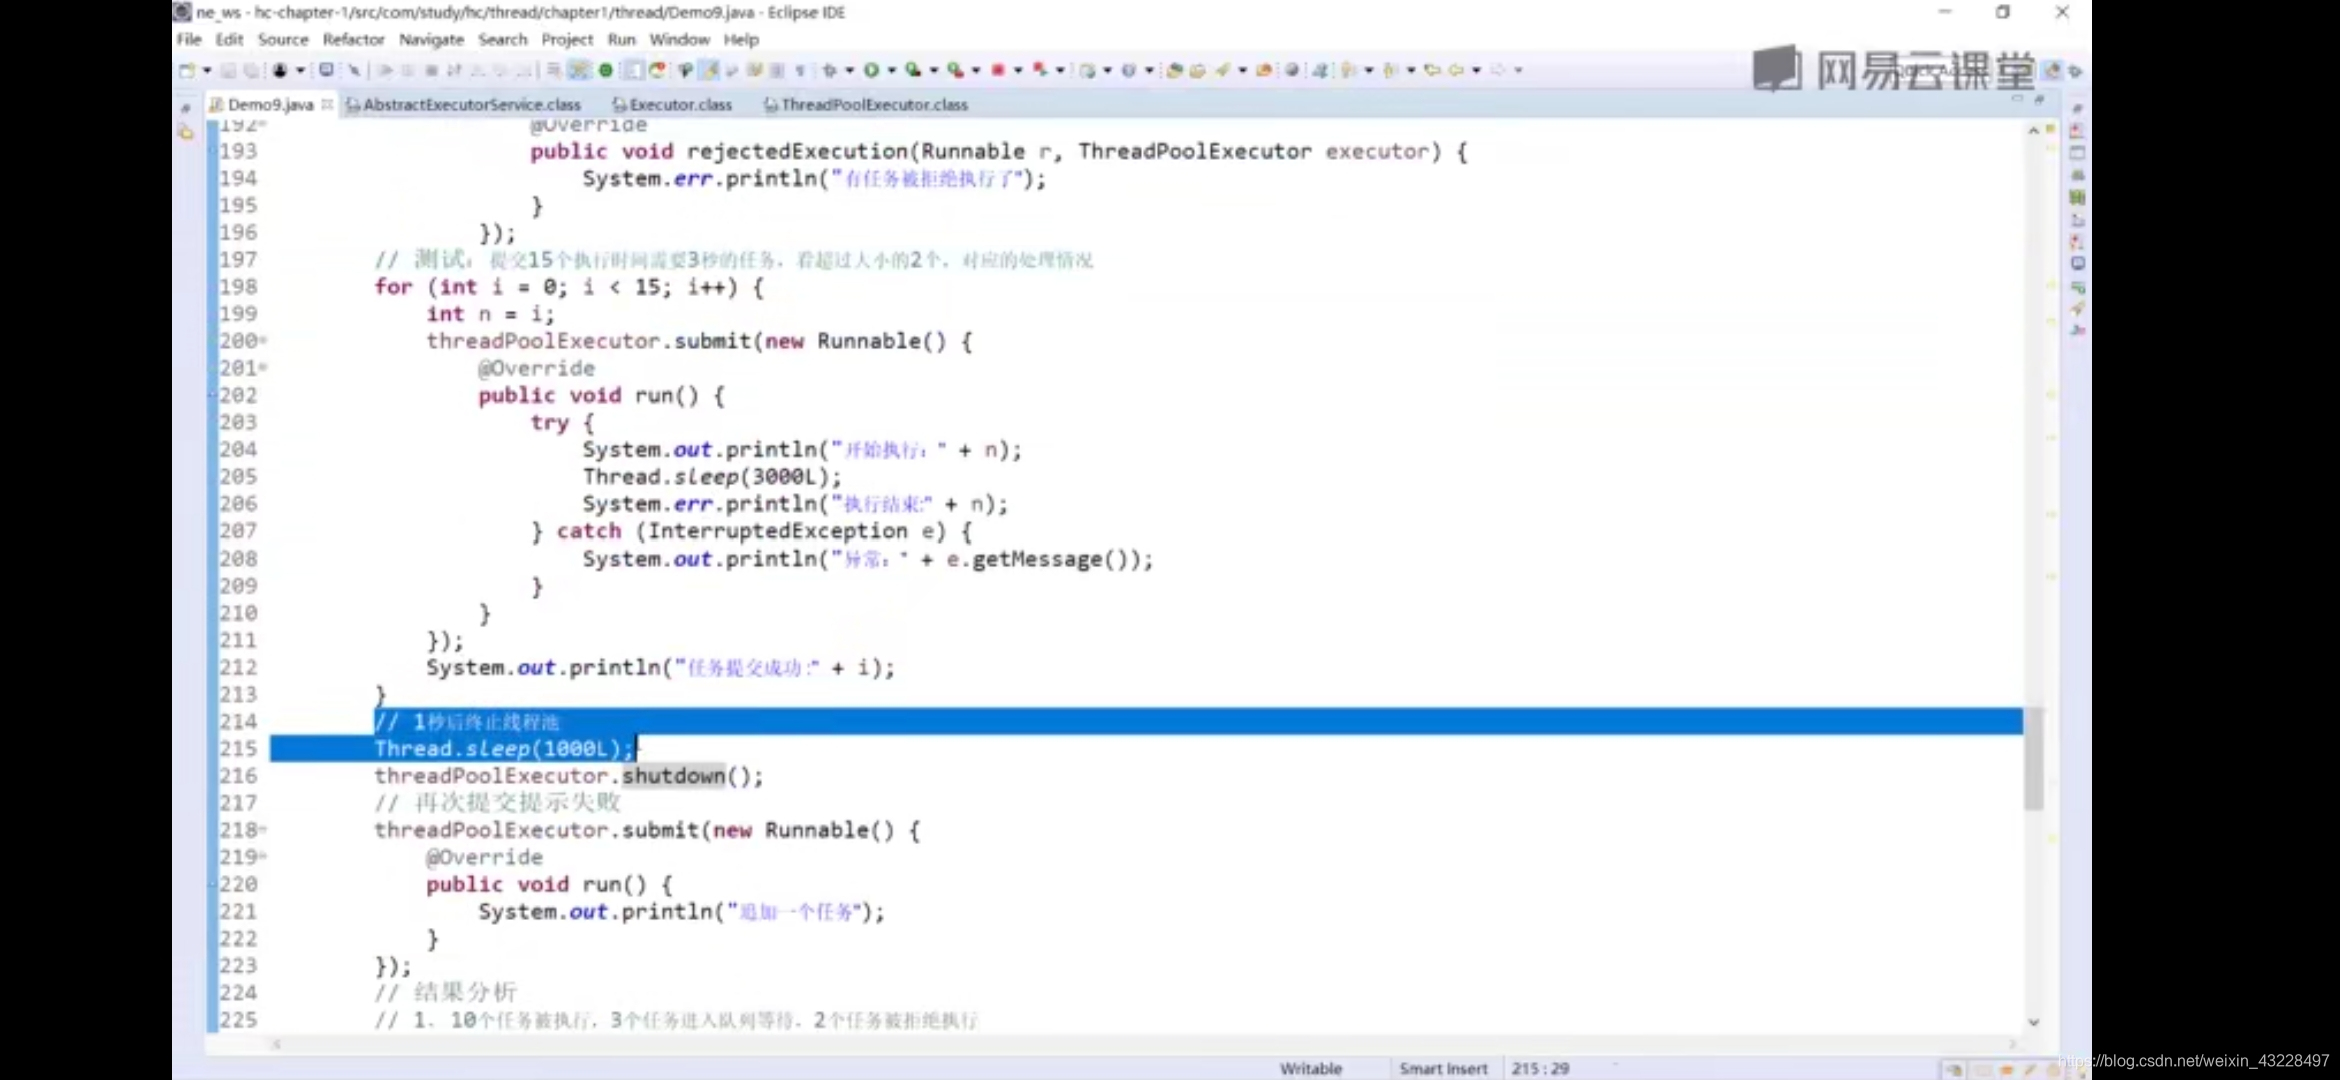Minimize the editor area button
The image size is (2340, 1080).
[2017, 100]
